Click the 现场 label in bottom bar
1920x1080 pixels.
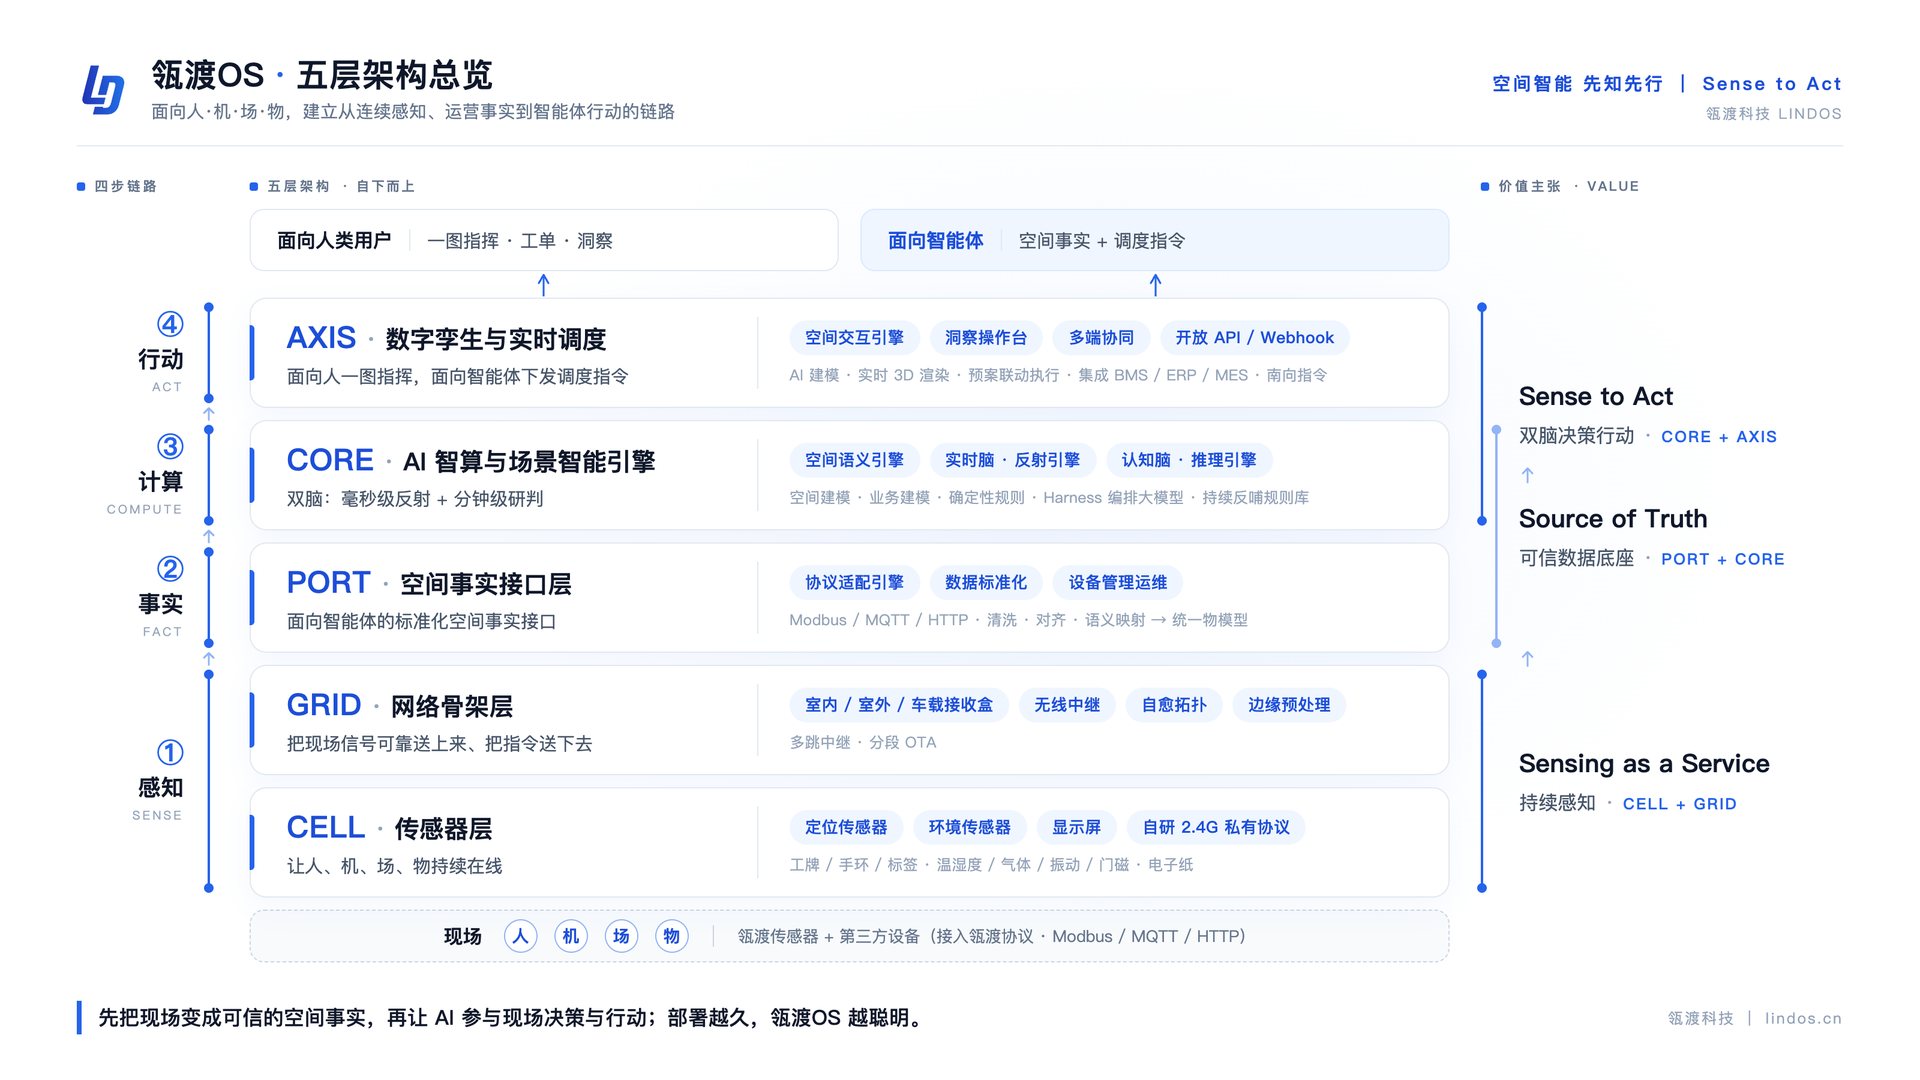(x=463, y=936)
